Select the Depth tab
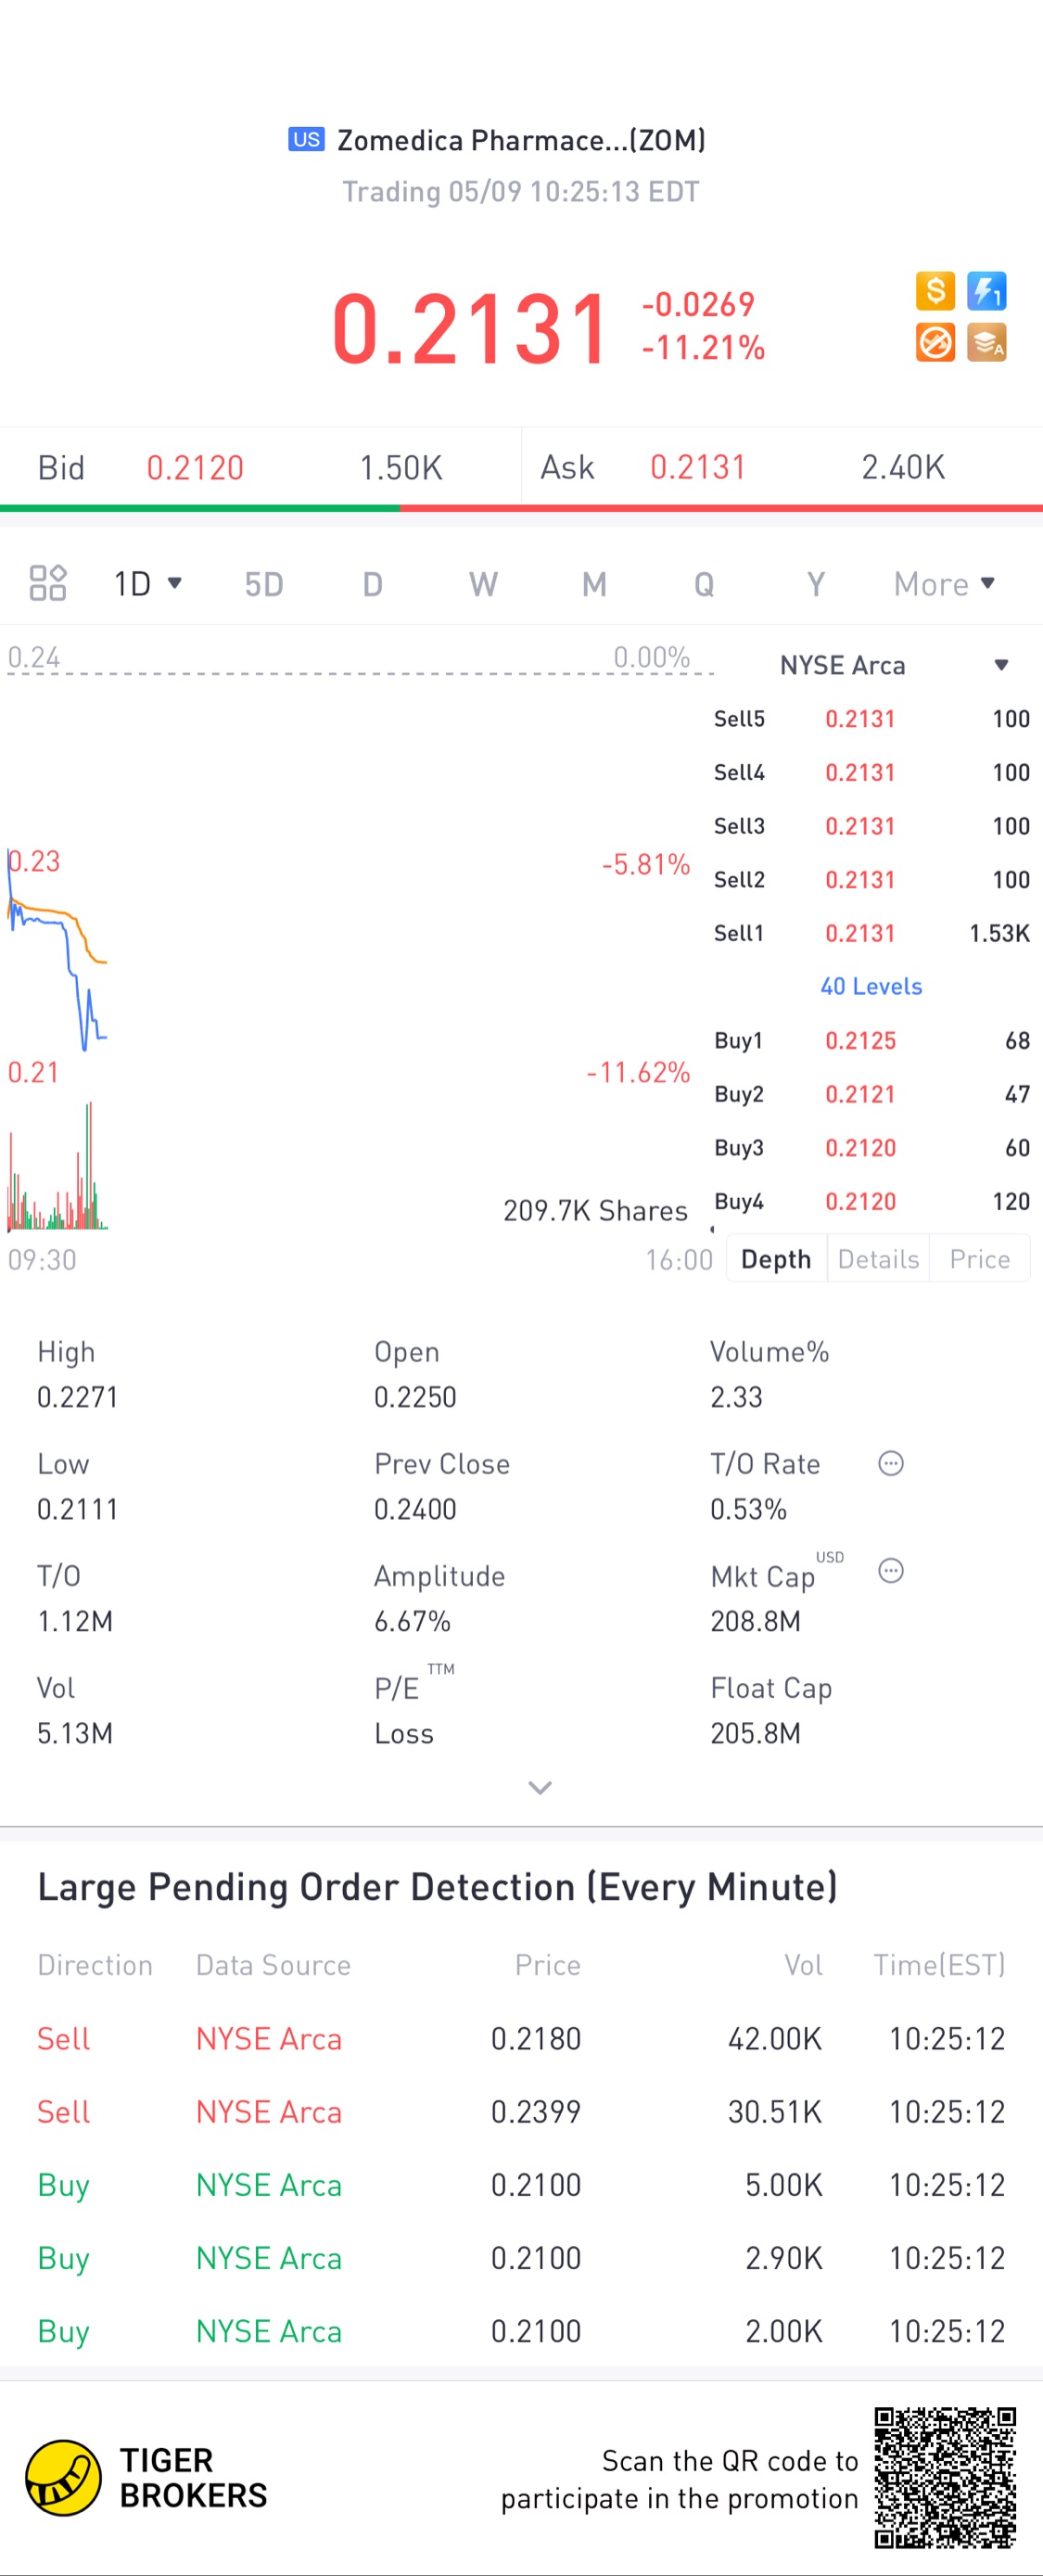1043x2576 pixels. coord(776,1259)
